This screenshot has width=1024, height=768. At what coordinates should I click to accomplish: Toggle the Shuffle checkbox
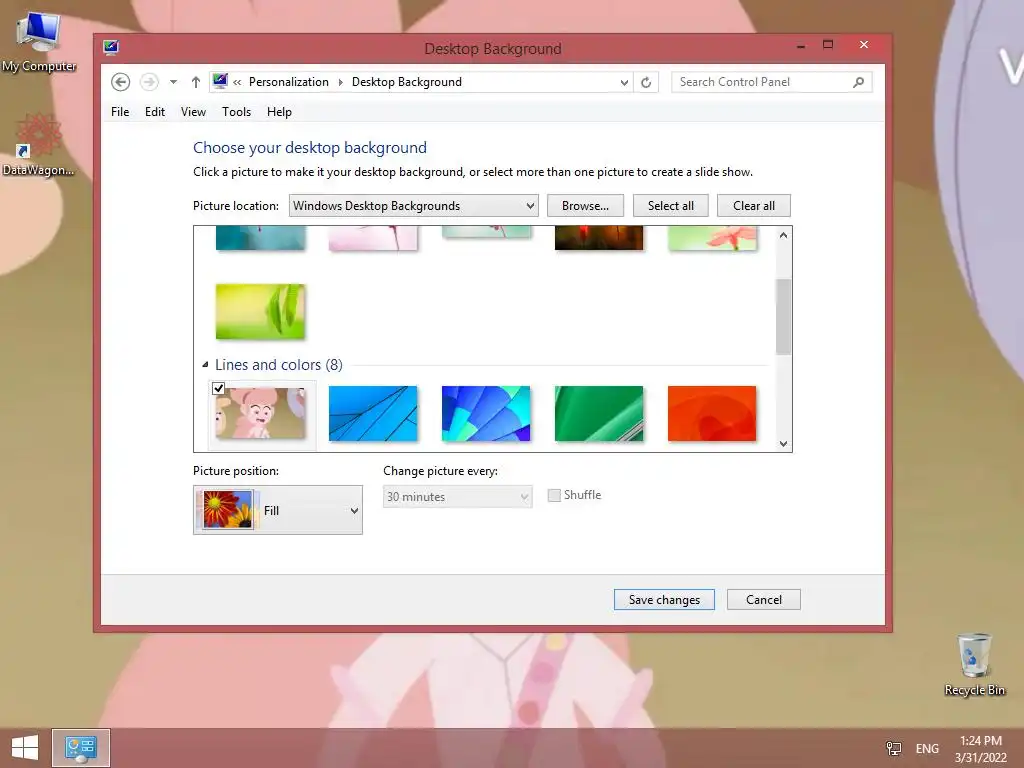point(554,495)
